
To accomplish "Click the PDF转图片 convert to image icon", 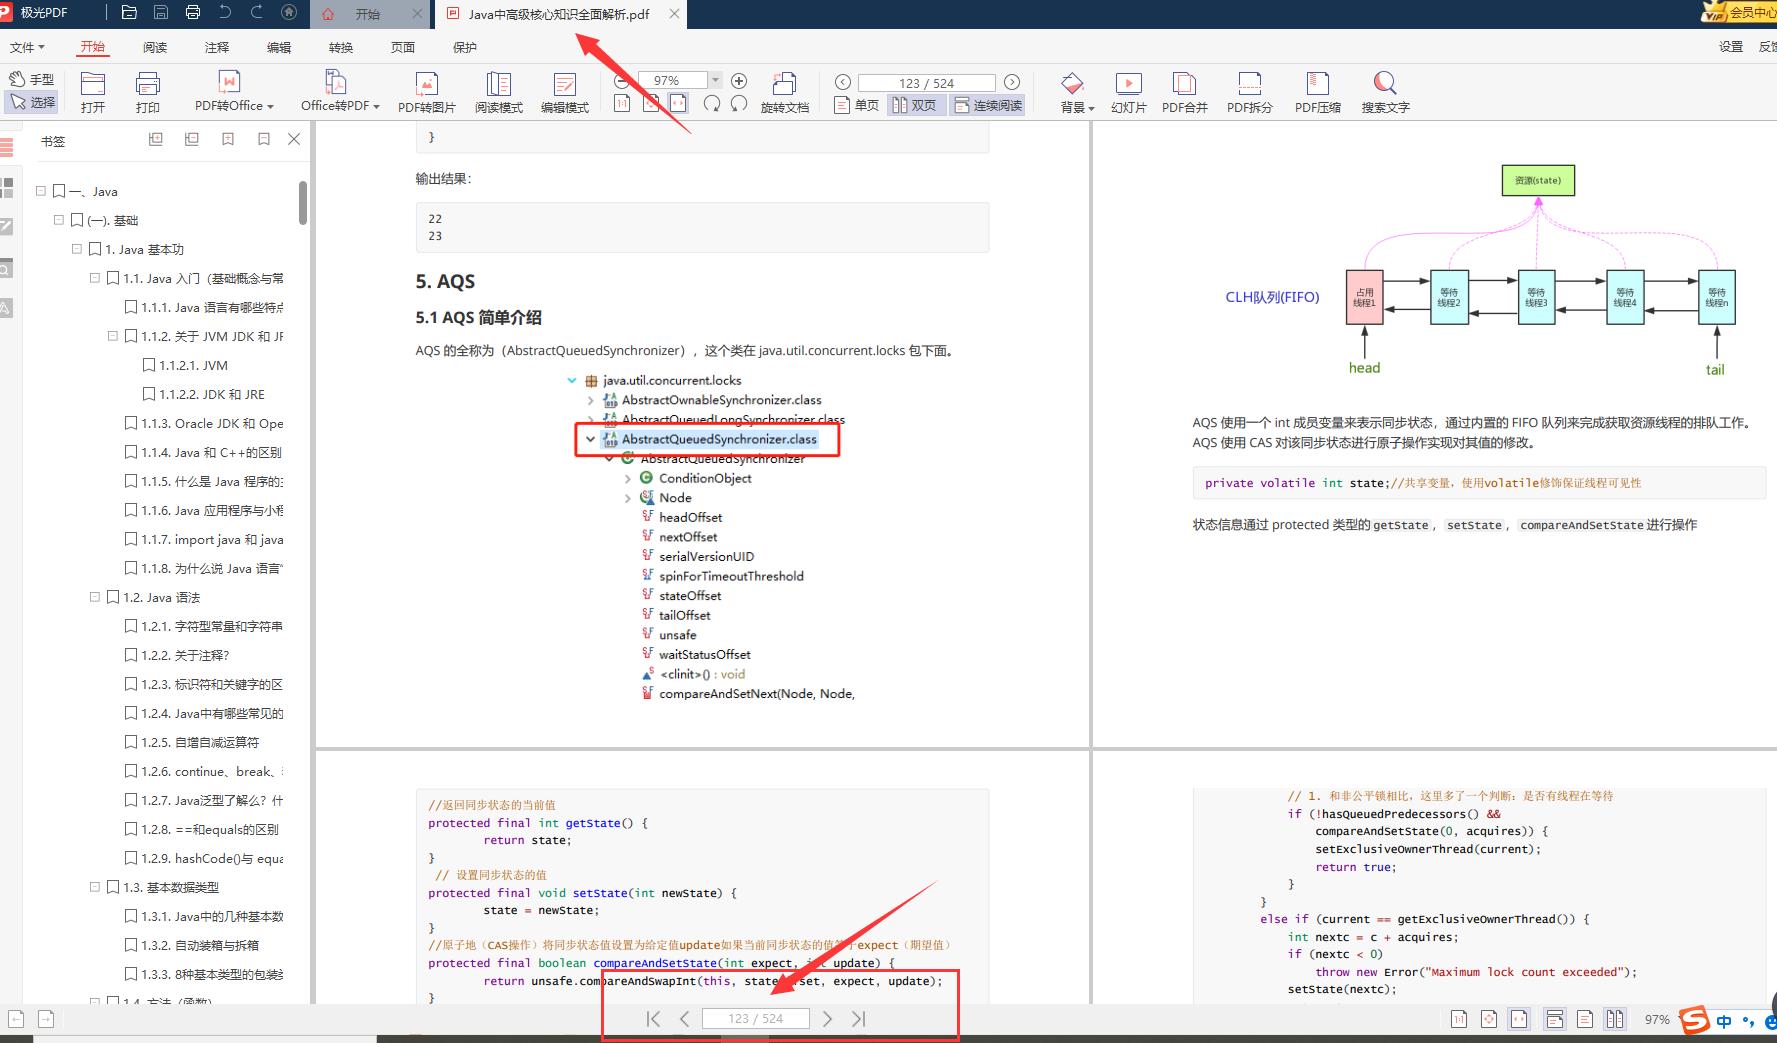I will (x=427, y=92).
